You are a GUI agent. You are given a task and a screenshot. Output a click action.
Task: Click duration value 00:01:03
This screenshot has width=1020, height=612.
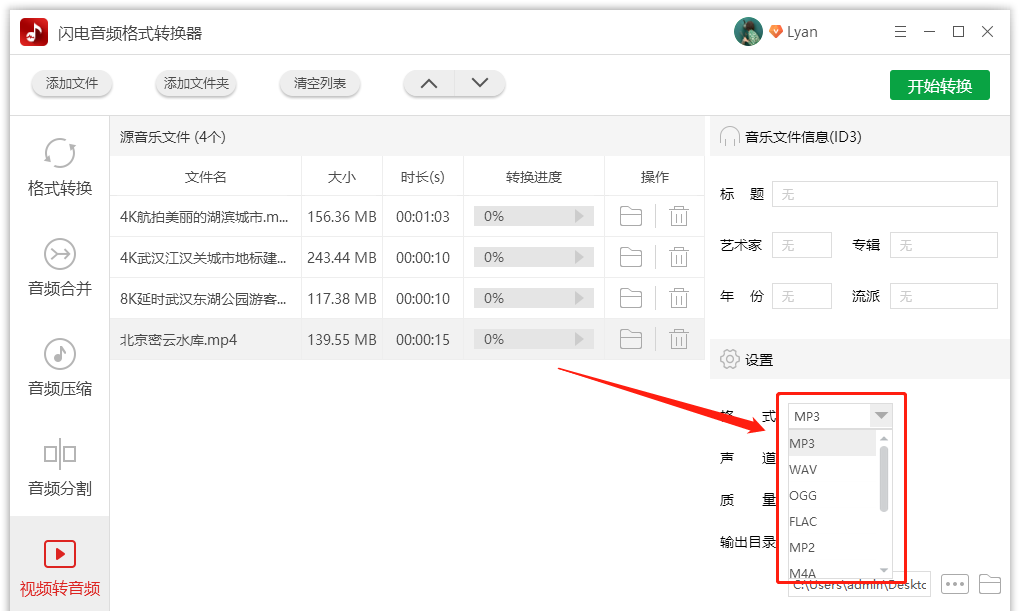pyautogui.click(x=423, y=217)
